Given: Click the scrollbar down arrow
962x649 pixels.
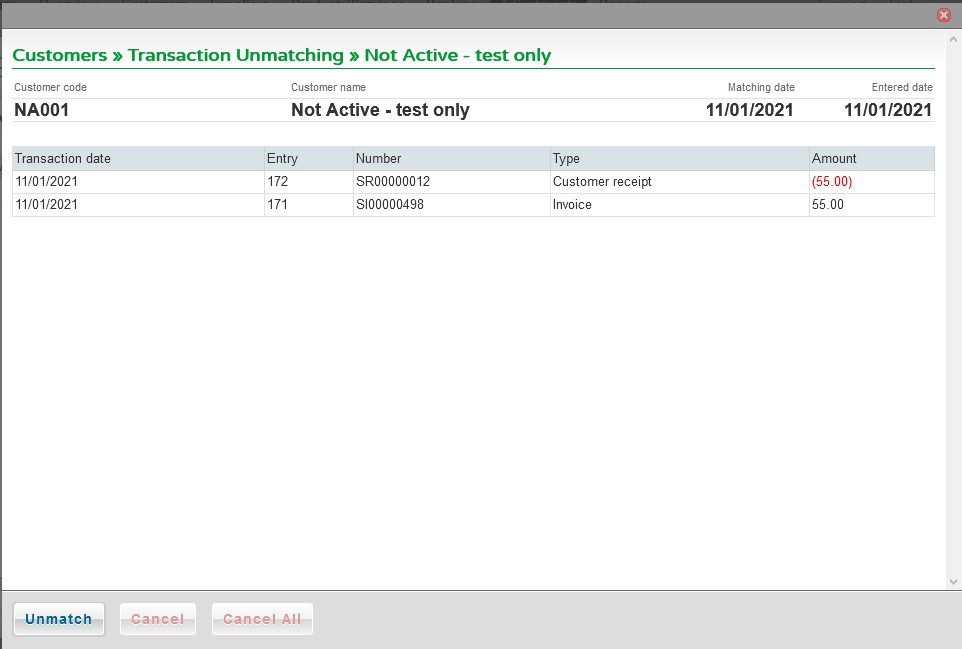Looking at the screenshot, I should tap(953, 582).
